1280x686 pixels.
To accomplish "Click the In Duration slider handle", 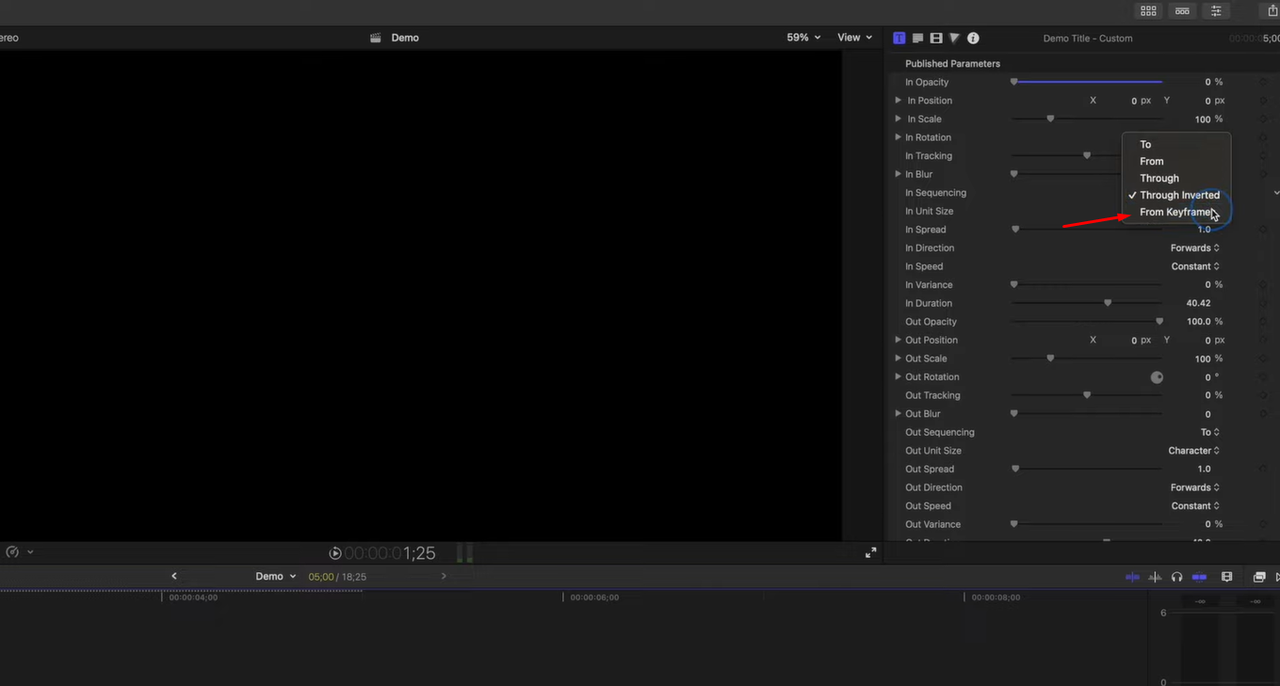I will [x=1107, y=303].
